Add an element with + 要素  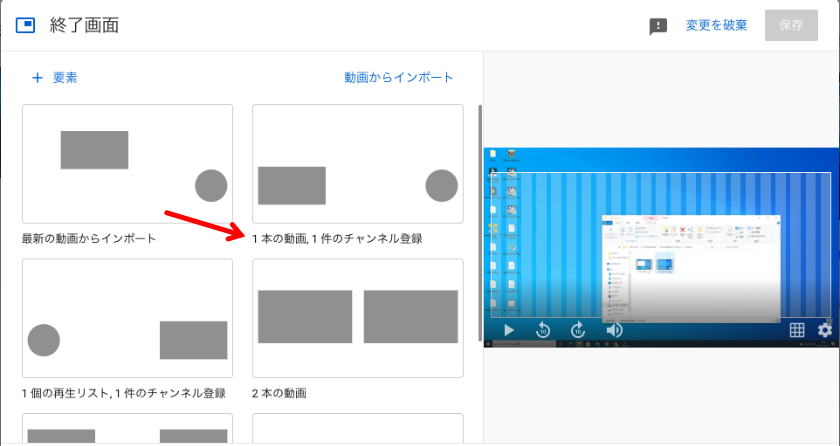54,78
